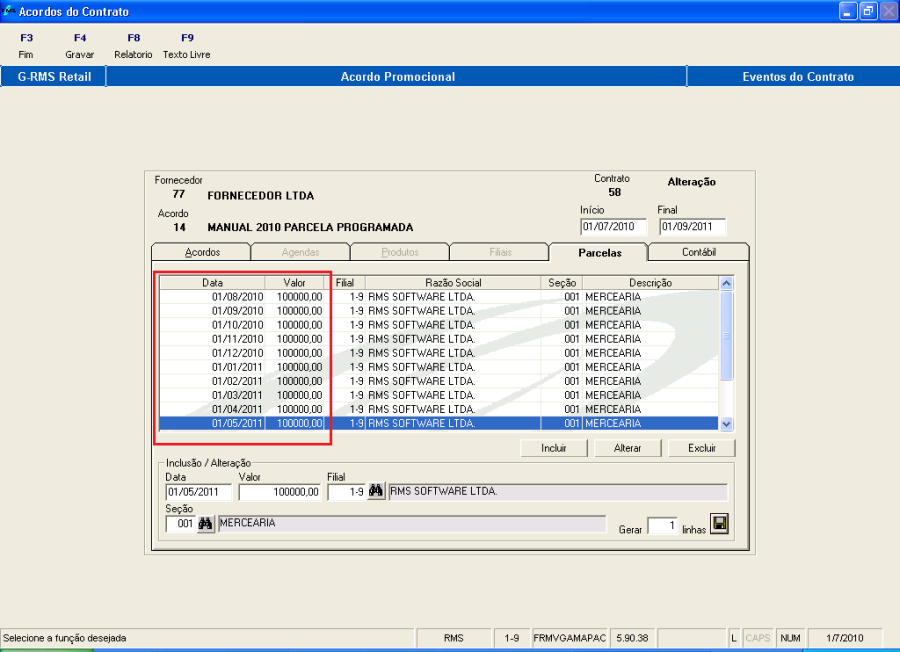Click the Acordo Promocional header bar
The image size is (900, 652).
pyautogui.click(x=397, y=77)
